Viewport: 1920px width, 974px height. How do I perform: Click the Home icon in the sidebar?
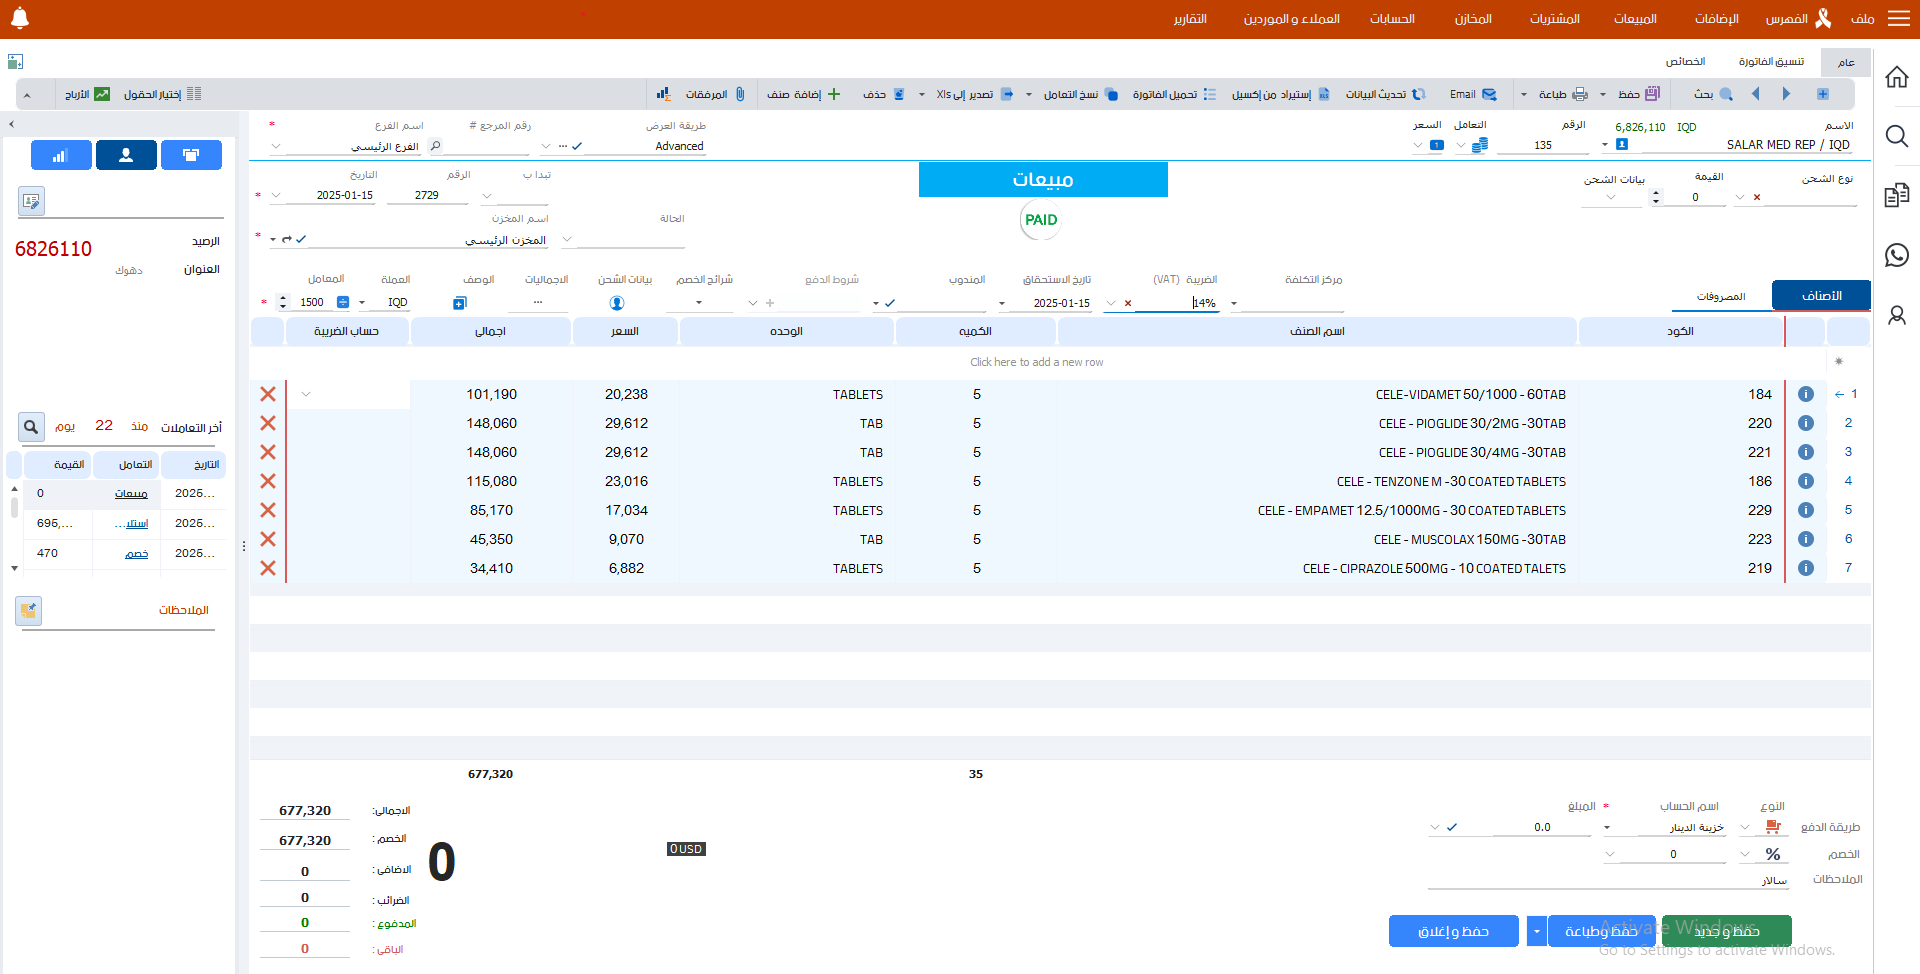click(x=1896, y=77)
